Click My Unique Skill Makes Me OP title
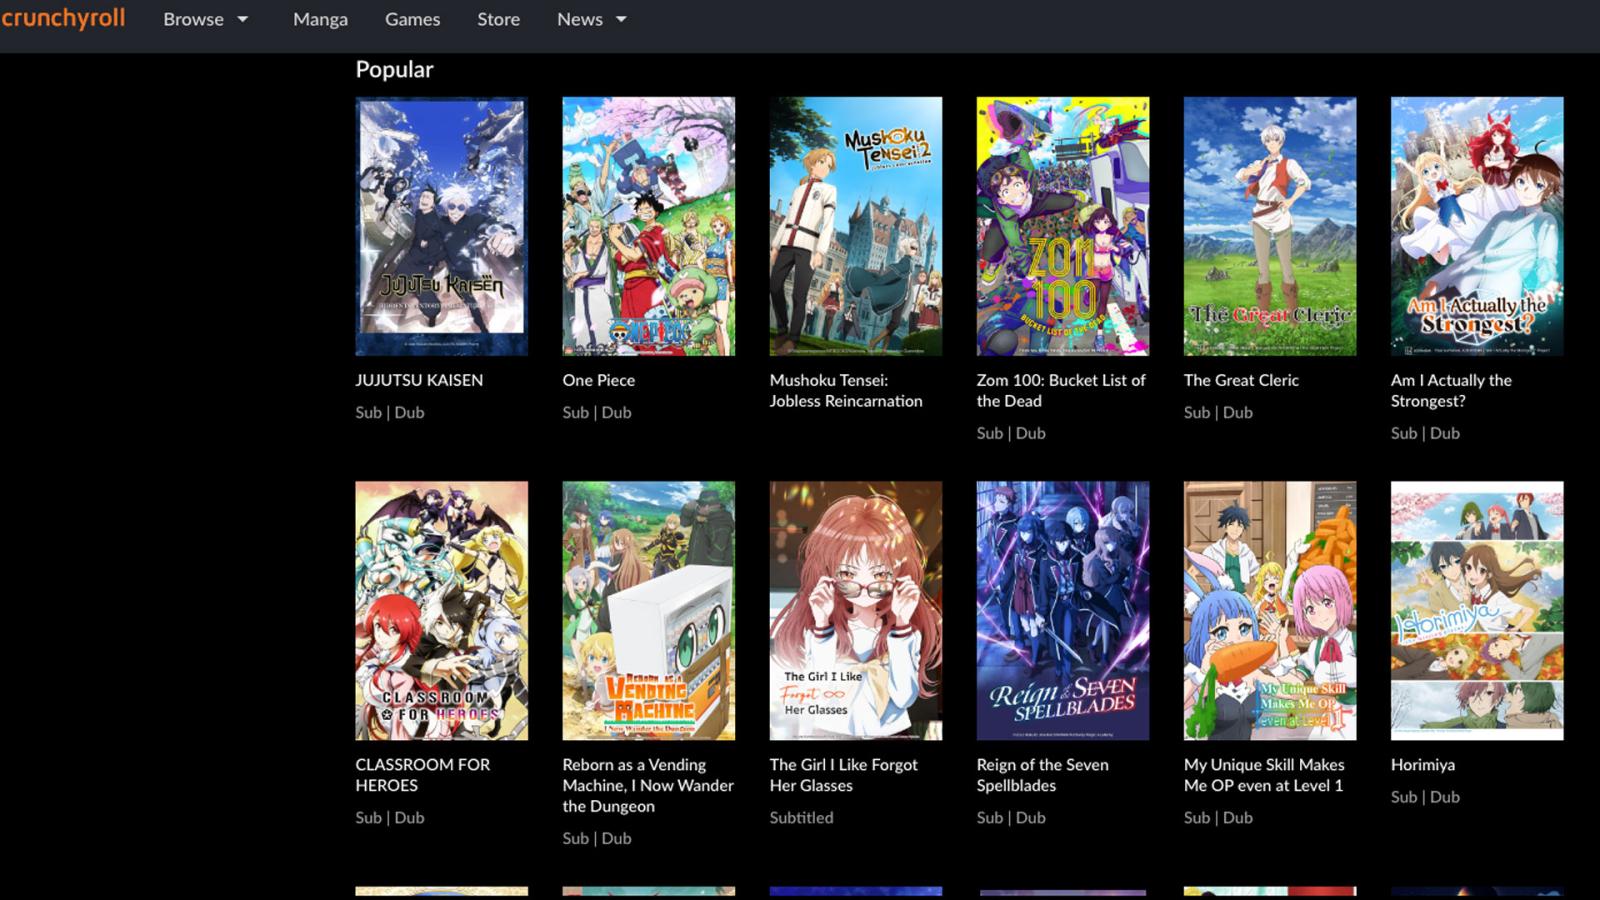Screen dimensions: 1600x900 pyautogui.click(x=1264, y=775)
